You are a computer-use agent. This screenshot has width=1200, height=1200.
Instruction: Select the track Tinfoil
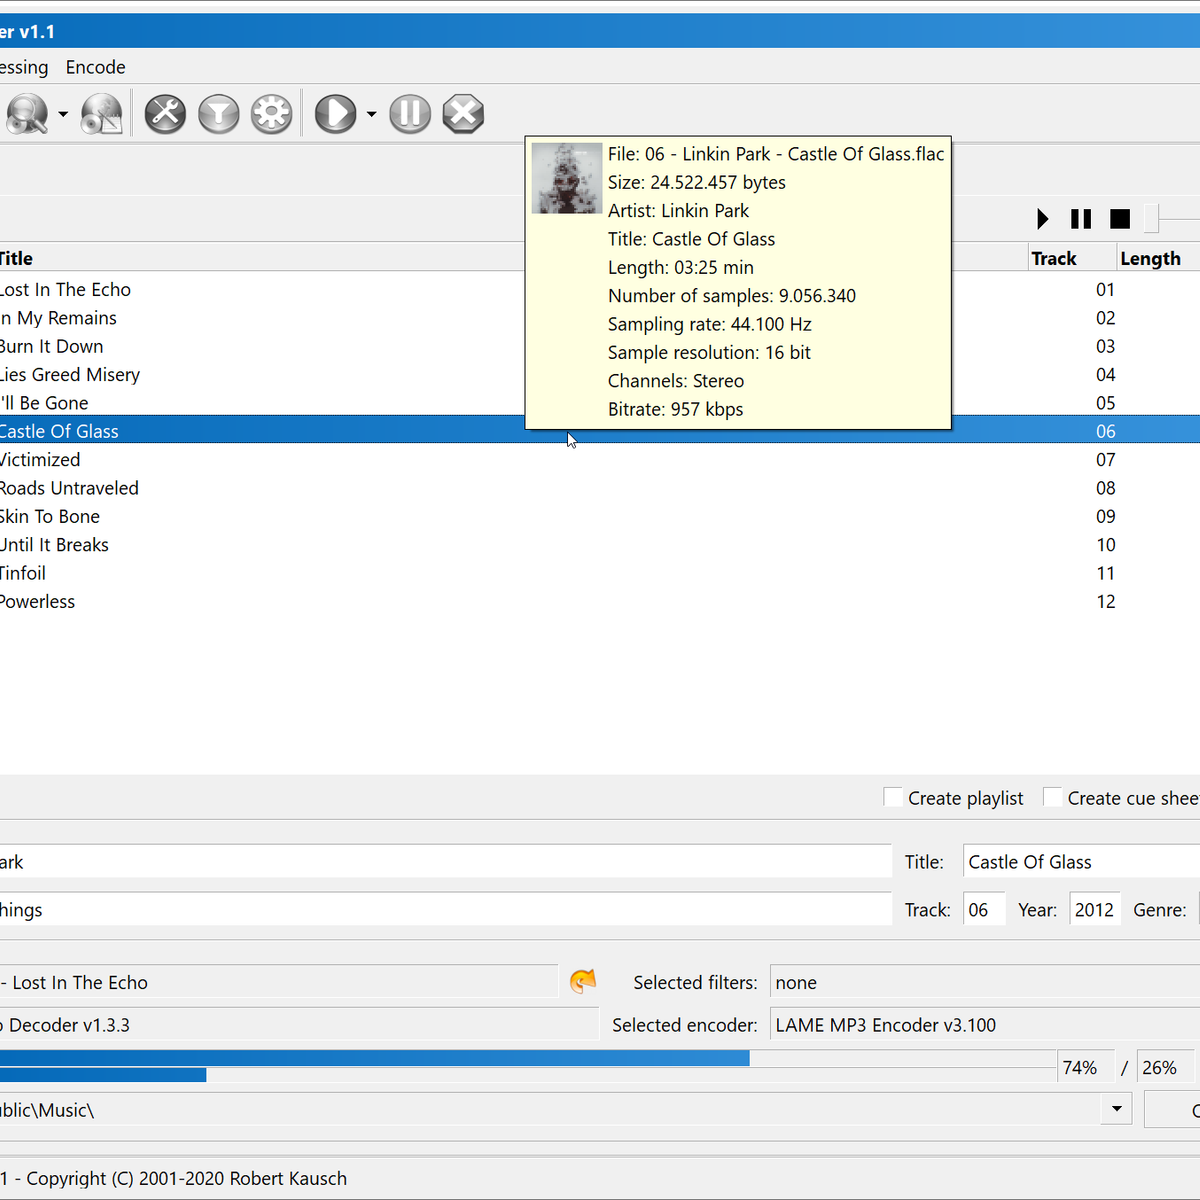coord(600,573)
